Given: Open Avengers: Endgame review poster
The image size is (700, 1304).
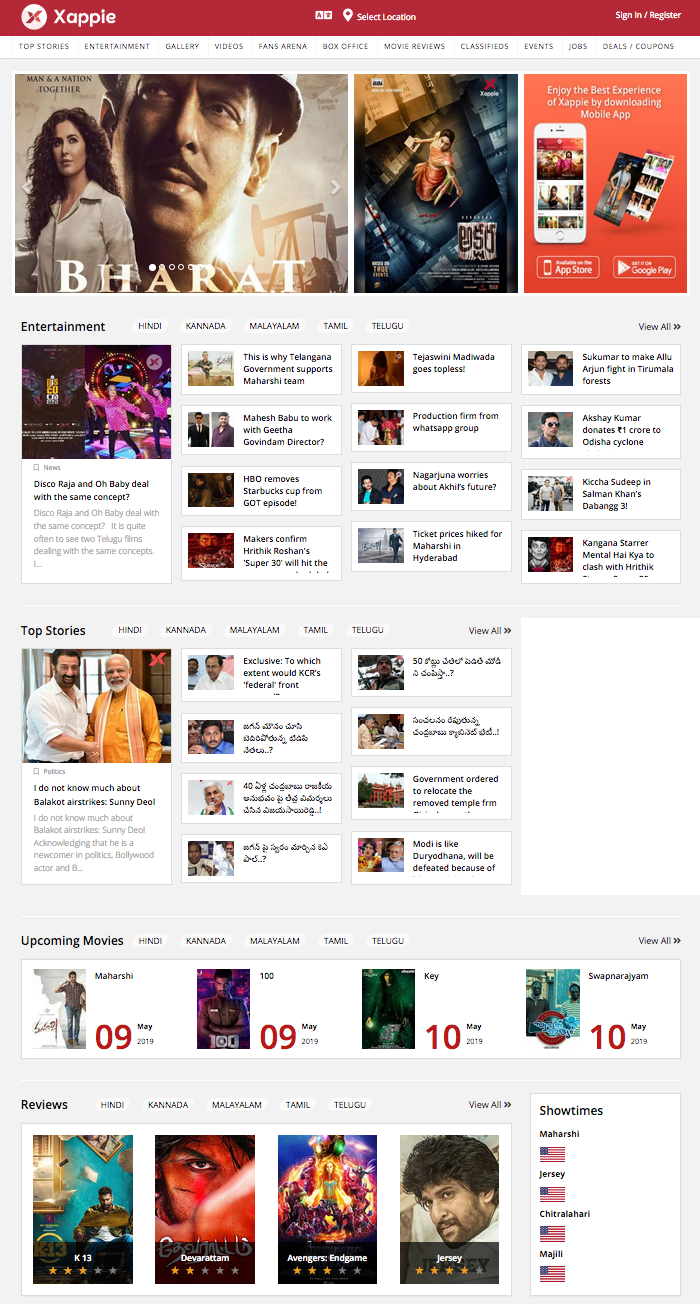Looking at the screenshot, I should (327, 1209).
